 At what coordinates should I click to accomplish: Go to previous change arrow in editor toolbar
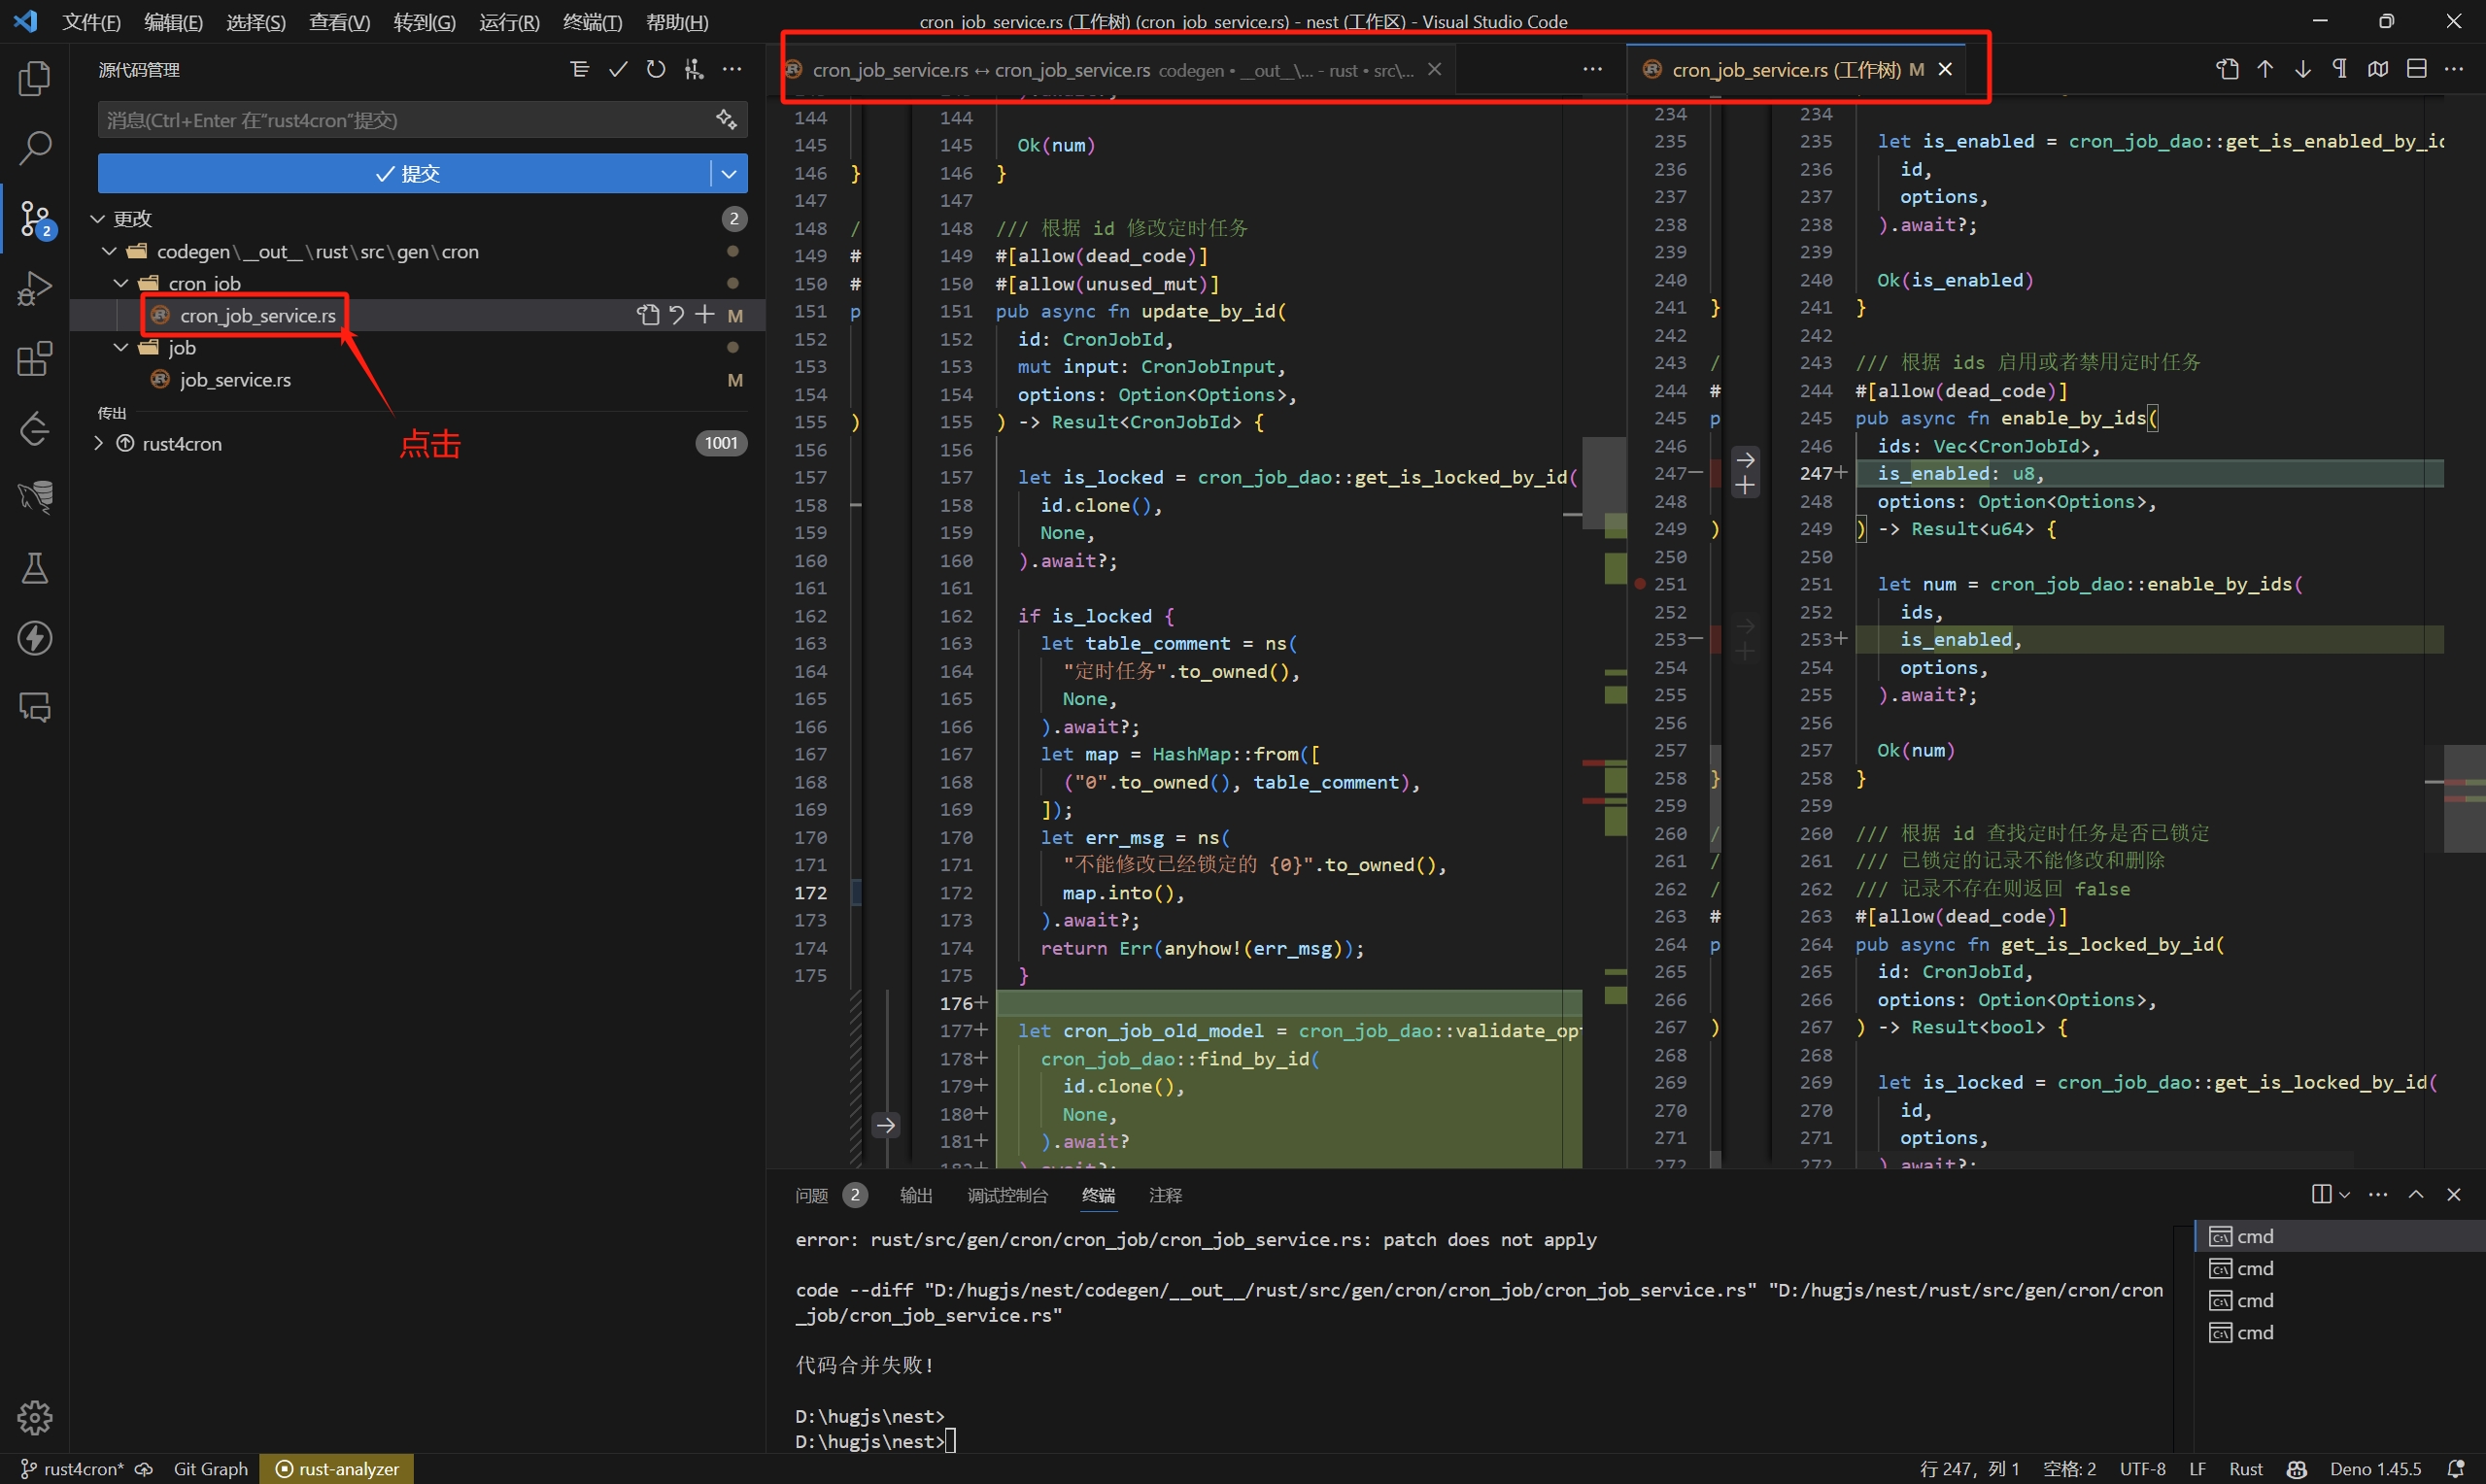pyautogui.click(x=2265, y=69)
